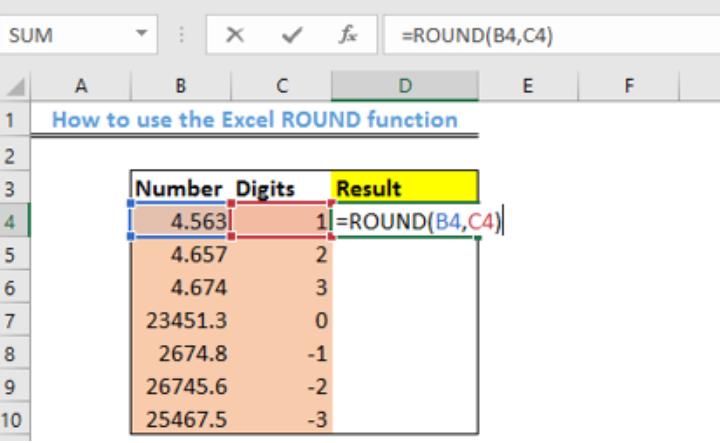The width and height of the screenshot is (720, 443).
Task: Click Digits cell with value 0
Action: (x=281, y=320)
